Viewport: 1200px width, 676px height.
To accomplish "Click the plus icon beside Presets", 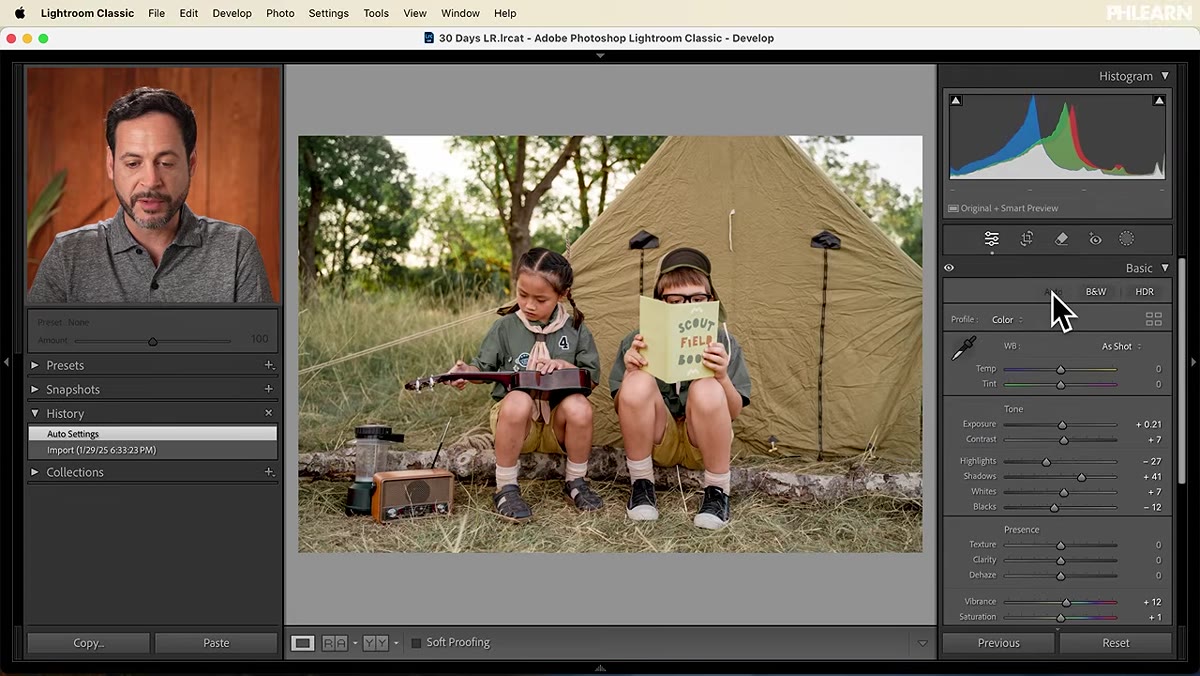I will pyautogui.click(x=269, y=365).
